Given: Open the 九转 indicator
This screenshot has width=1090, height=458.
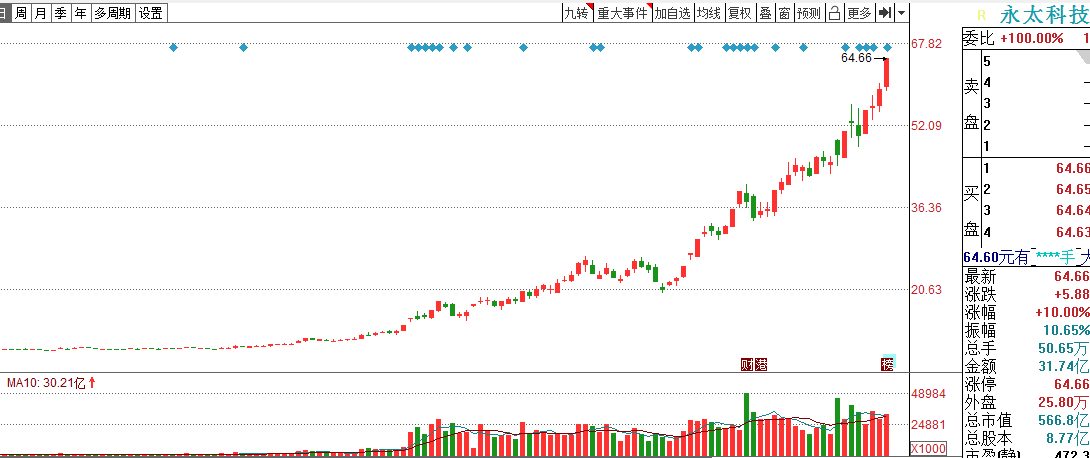Looking at the screenshot, I should tap(576, 13).
